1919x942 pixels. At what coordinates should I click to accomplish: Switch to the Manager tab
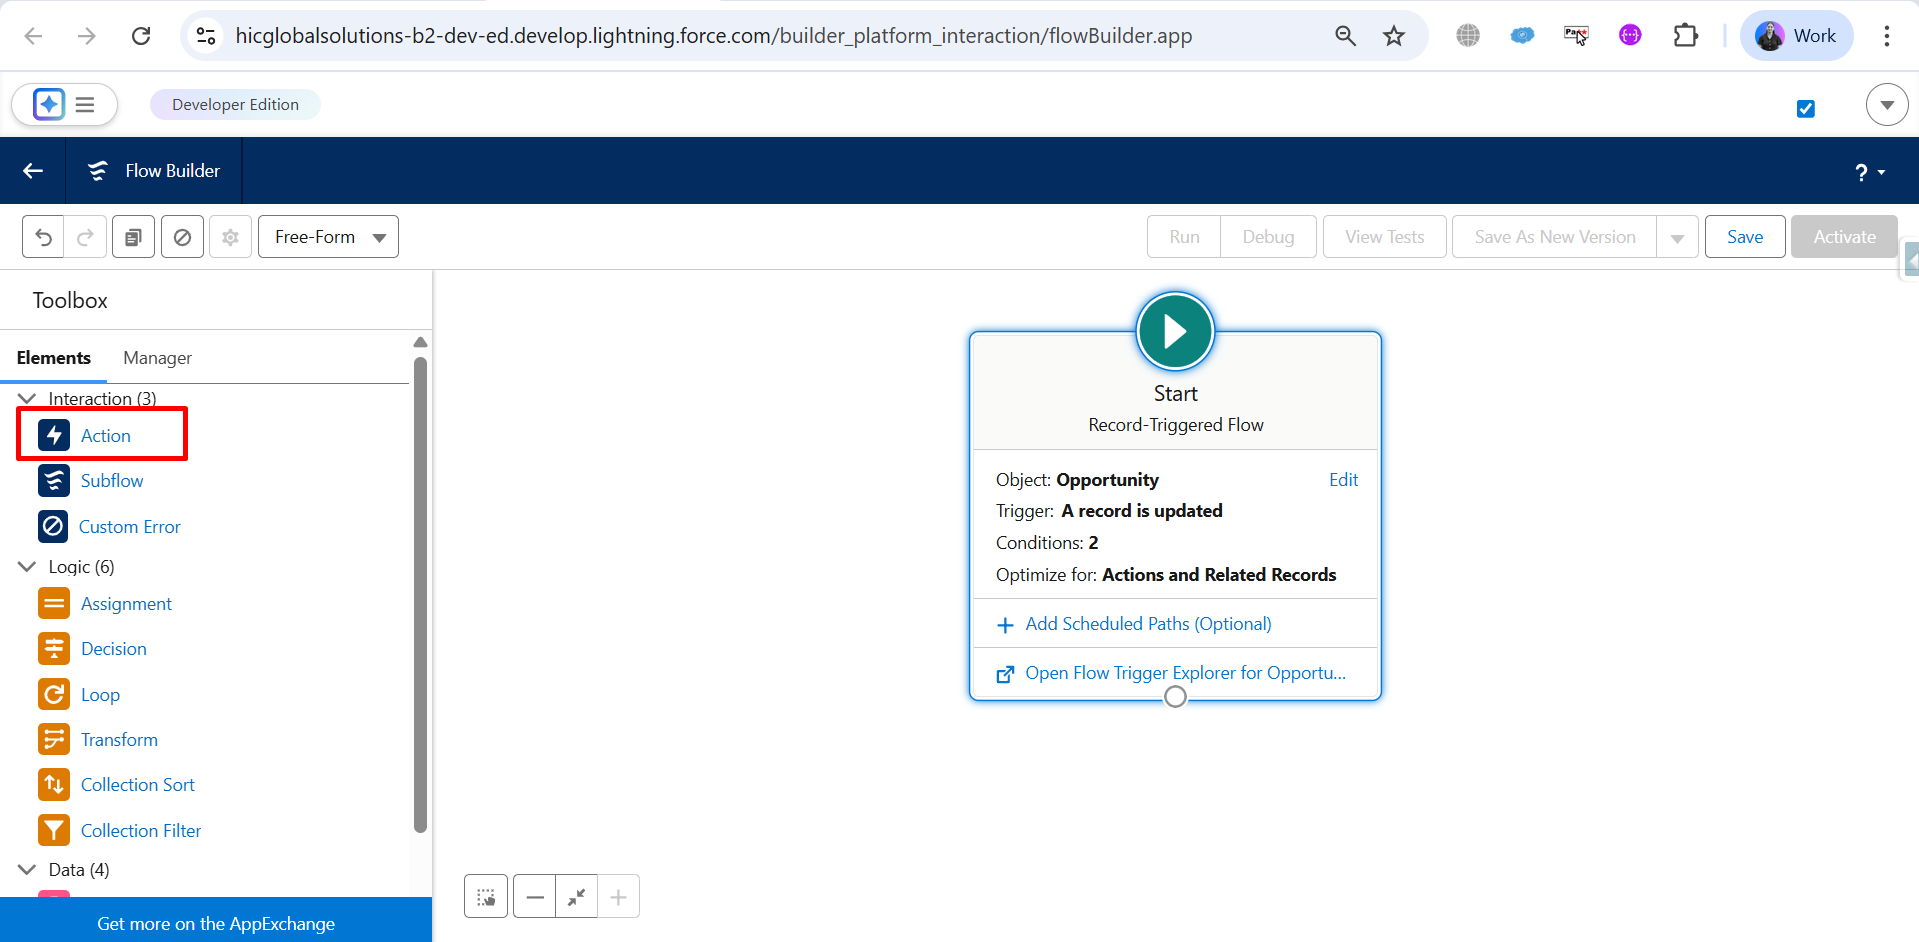[157, 358]
